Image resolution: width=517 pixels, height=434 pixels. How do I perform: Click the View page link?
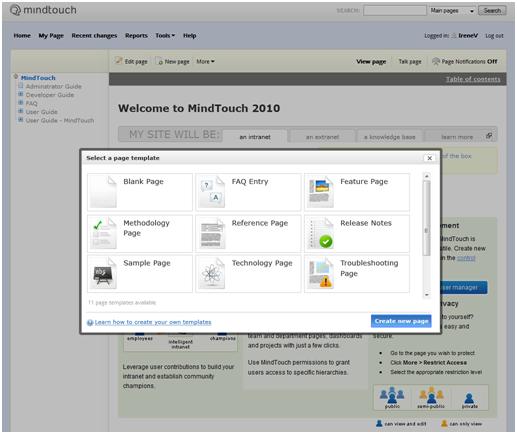click(x=371, y=62)
